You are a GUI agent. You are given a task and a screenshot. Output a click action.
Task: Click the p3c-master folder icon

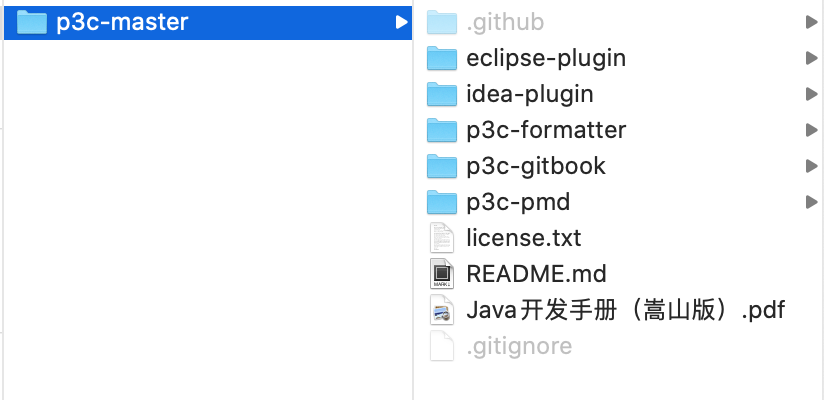pyautogui.click(x=33, y=22)
